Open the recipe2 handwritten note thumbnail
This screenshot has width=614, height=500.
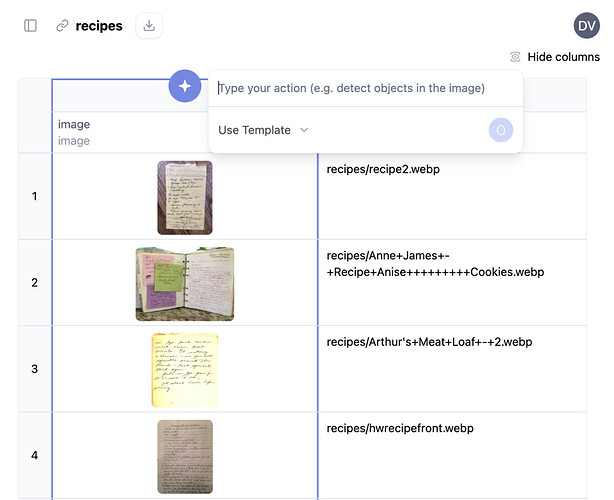pyautogui.click(x=185, y=198)
